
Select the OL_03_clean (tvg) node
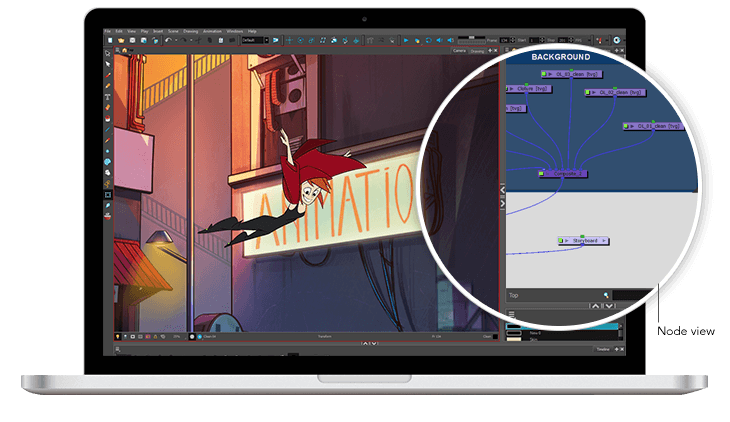click(572, 74)
